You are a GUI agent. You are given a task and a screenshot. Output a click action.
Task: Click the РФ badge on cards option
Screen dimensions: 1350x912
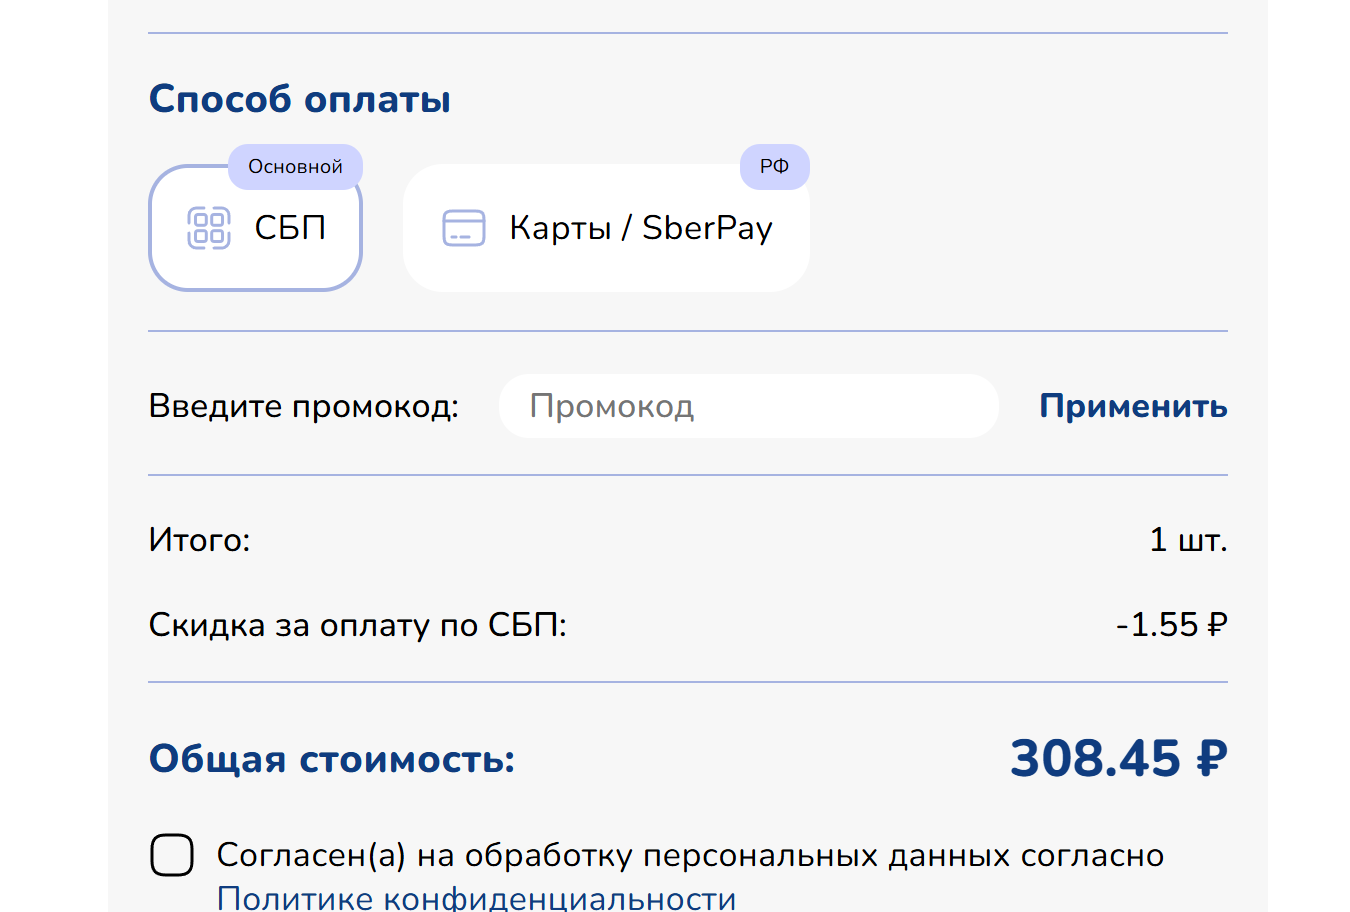coord(774,167)
